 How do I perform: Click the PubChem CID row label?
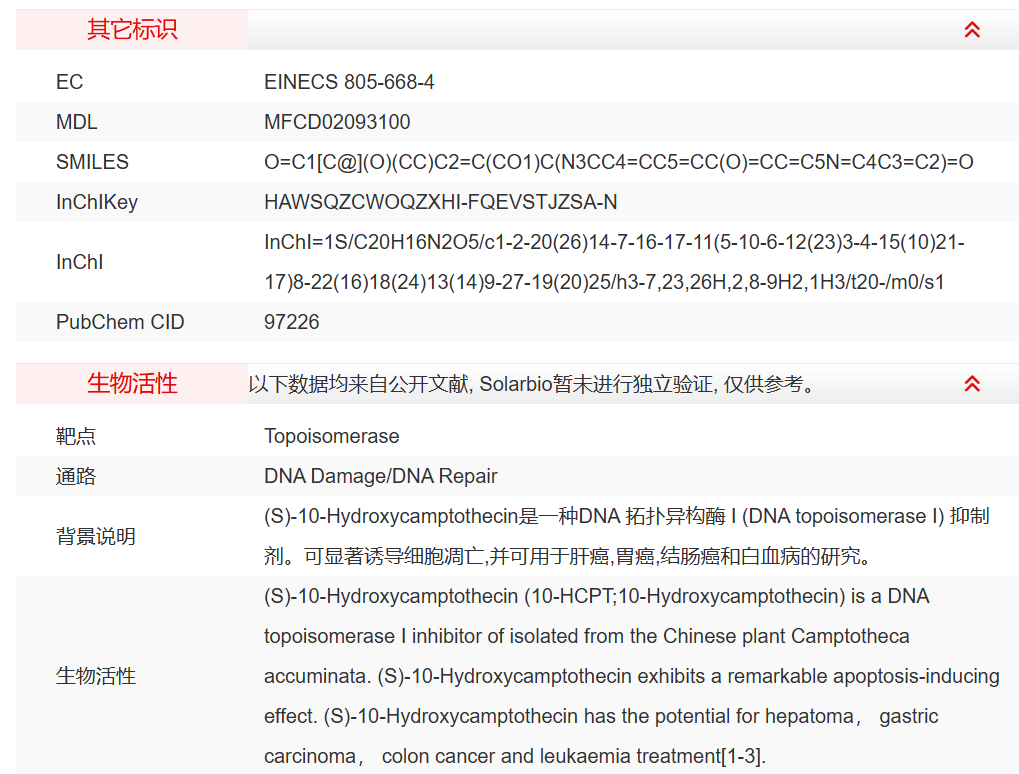tap(120, 322)
